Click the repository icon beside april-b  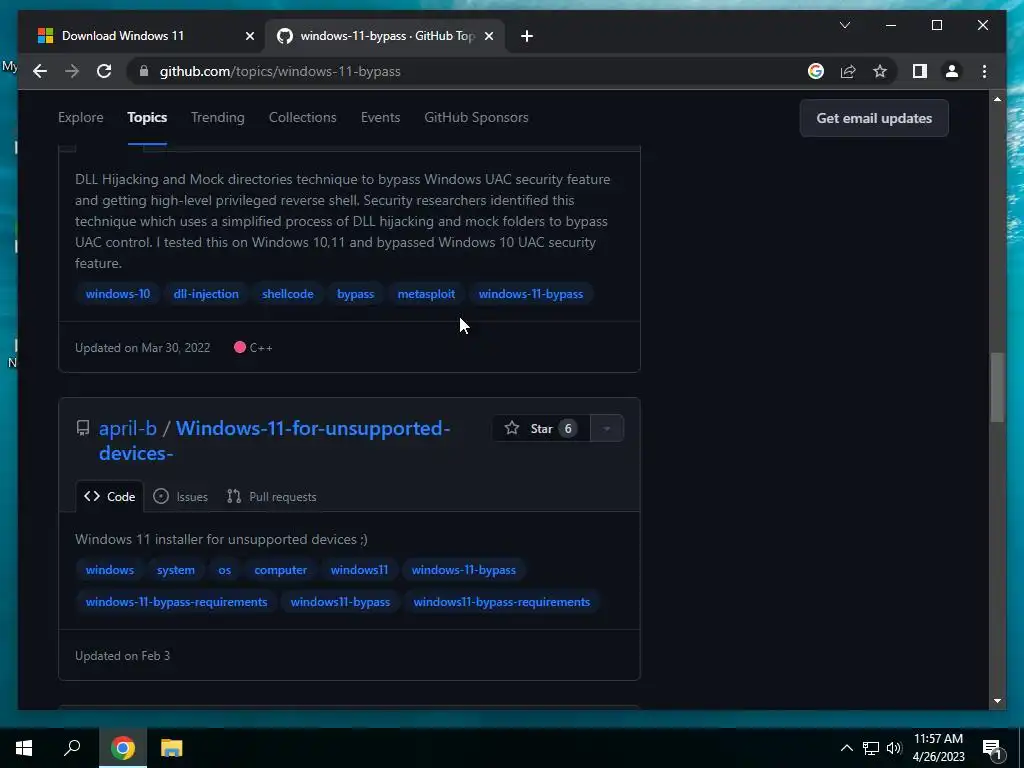(83, 428)
